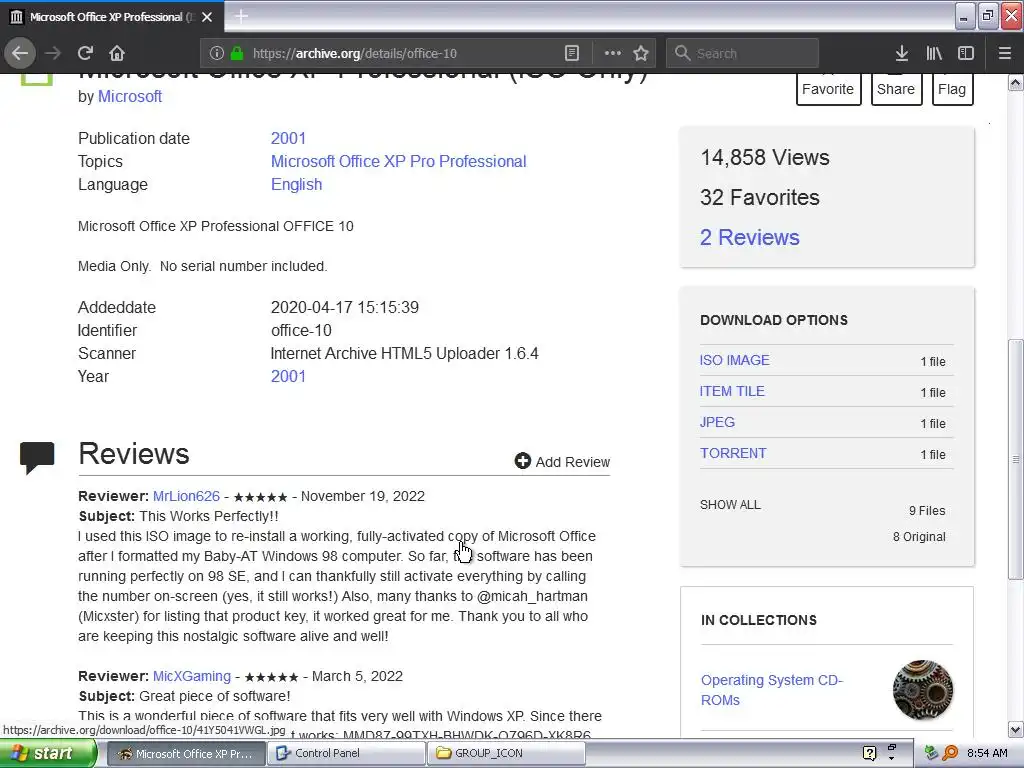Download the JPEG file

(717, 422)
